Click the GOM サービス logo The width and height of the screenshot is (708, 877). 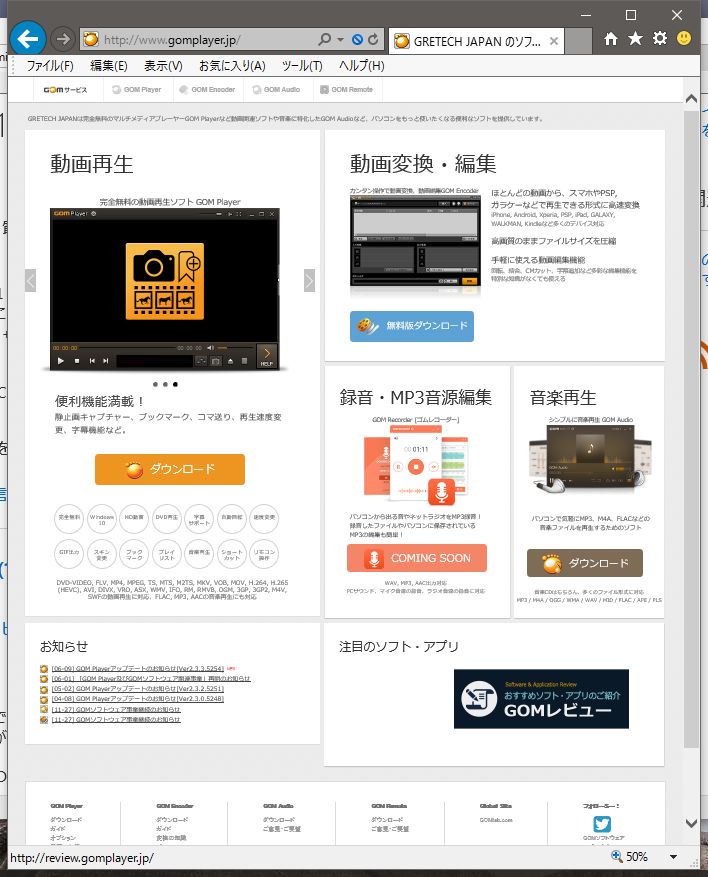65,89
